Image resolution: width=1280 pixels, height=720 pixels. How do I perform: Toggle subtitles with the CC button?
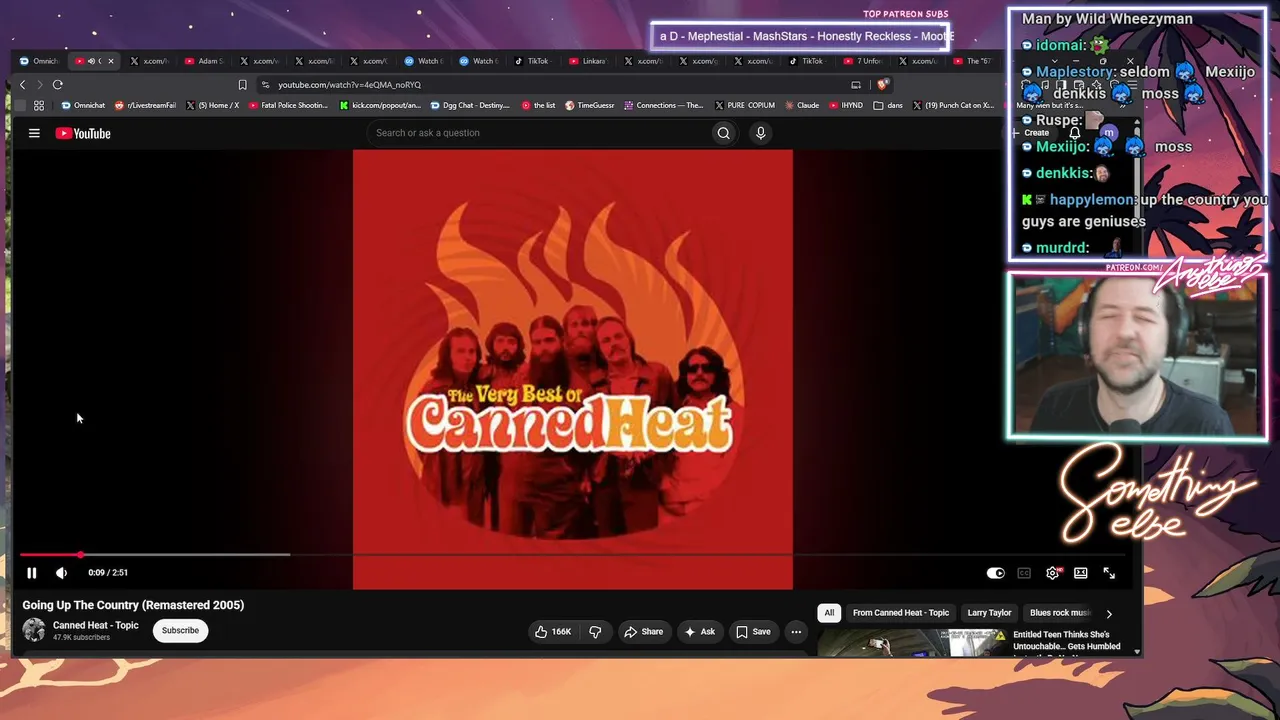coord(1024,573)
